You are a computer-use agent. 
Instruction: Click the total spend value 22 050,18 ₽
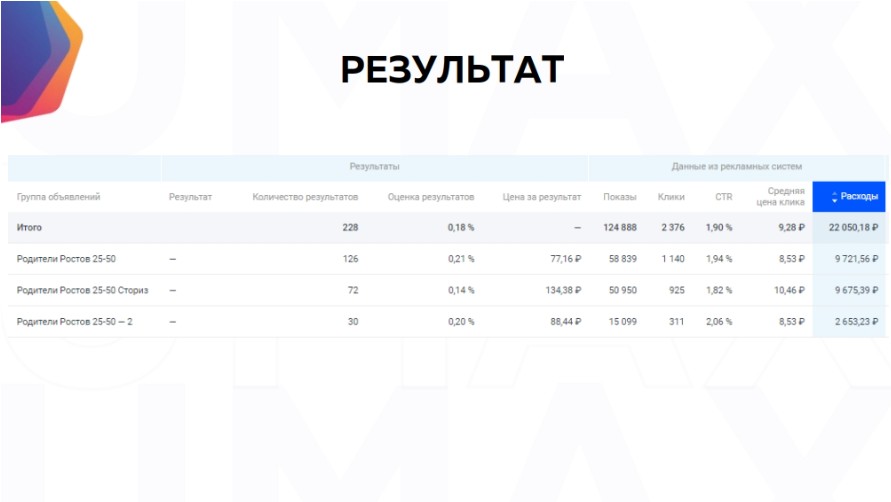[x=853, y=228]
